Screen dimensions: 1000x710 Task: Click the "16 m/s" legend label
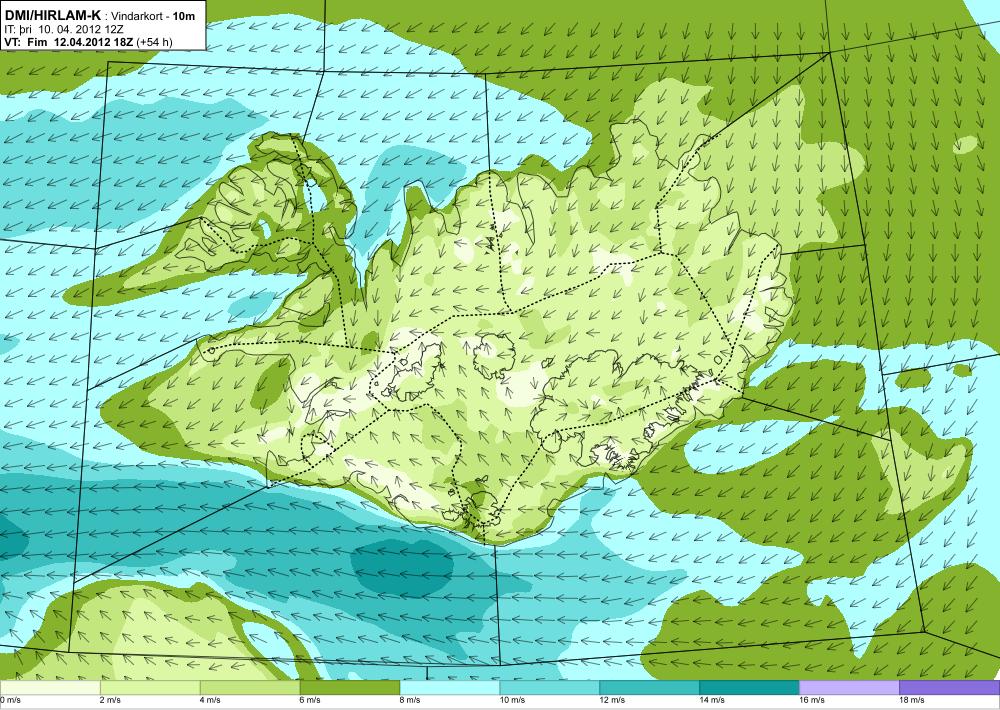pos(812,700)
